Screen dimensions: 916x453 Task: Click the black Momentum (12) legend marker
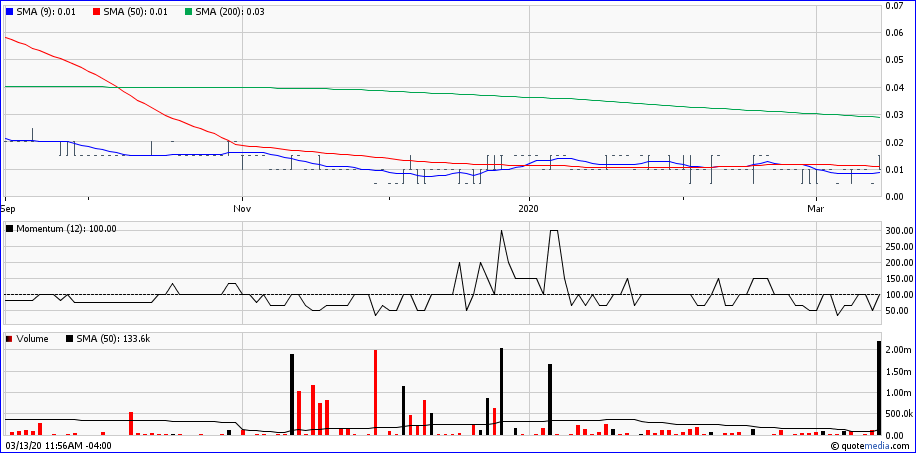tap(11, 229)
